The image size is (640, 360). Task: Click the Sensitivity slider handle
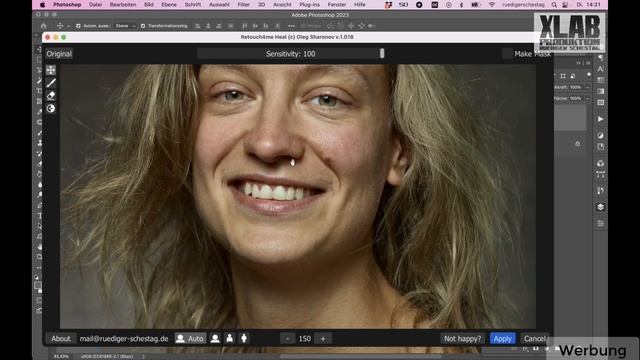click(x=382, y=53)
